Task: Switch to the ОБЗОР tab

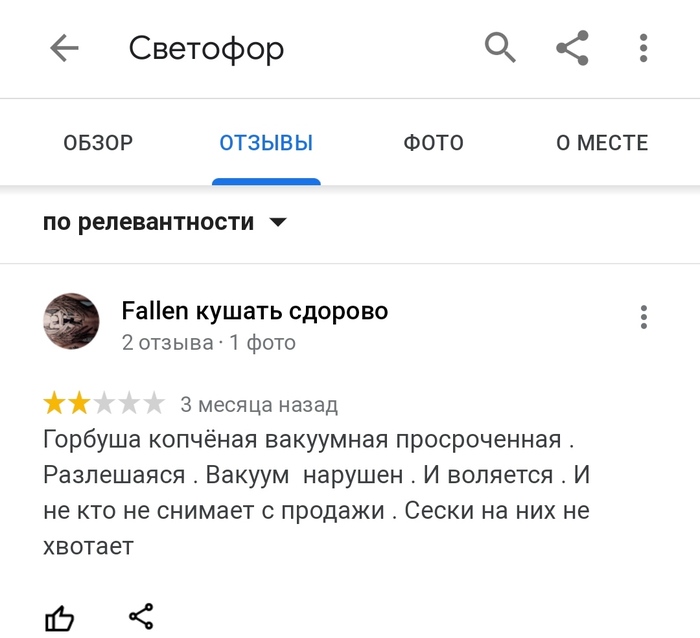Action: [98, 143]
